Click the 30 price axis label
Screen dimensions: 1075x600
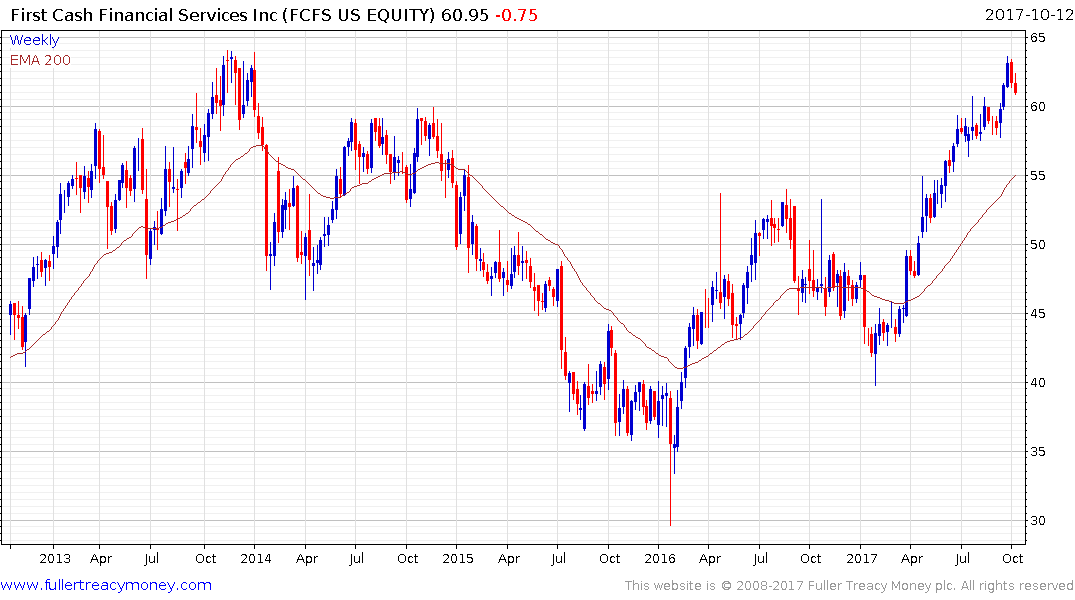(x=1038, y=520)
